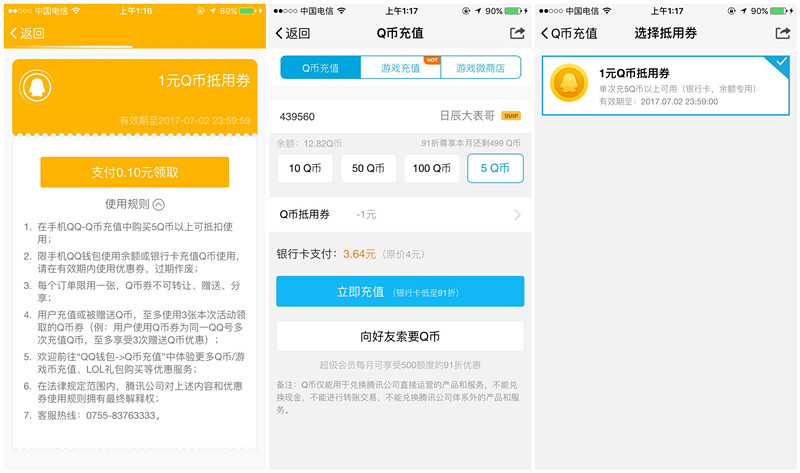
Task: Tap the white QQ penguin logo on orange coupon
Action: click(36, 86)
